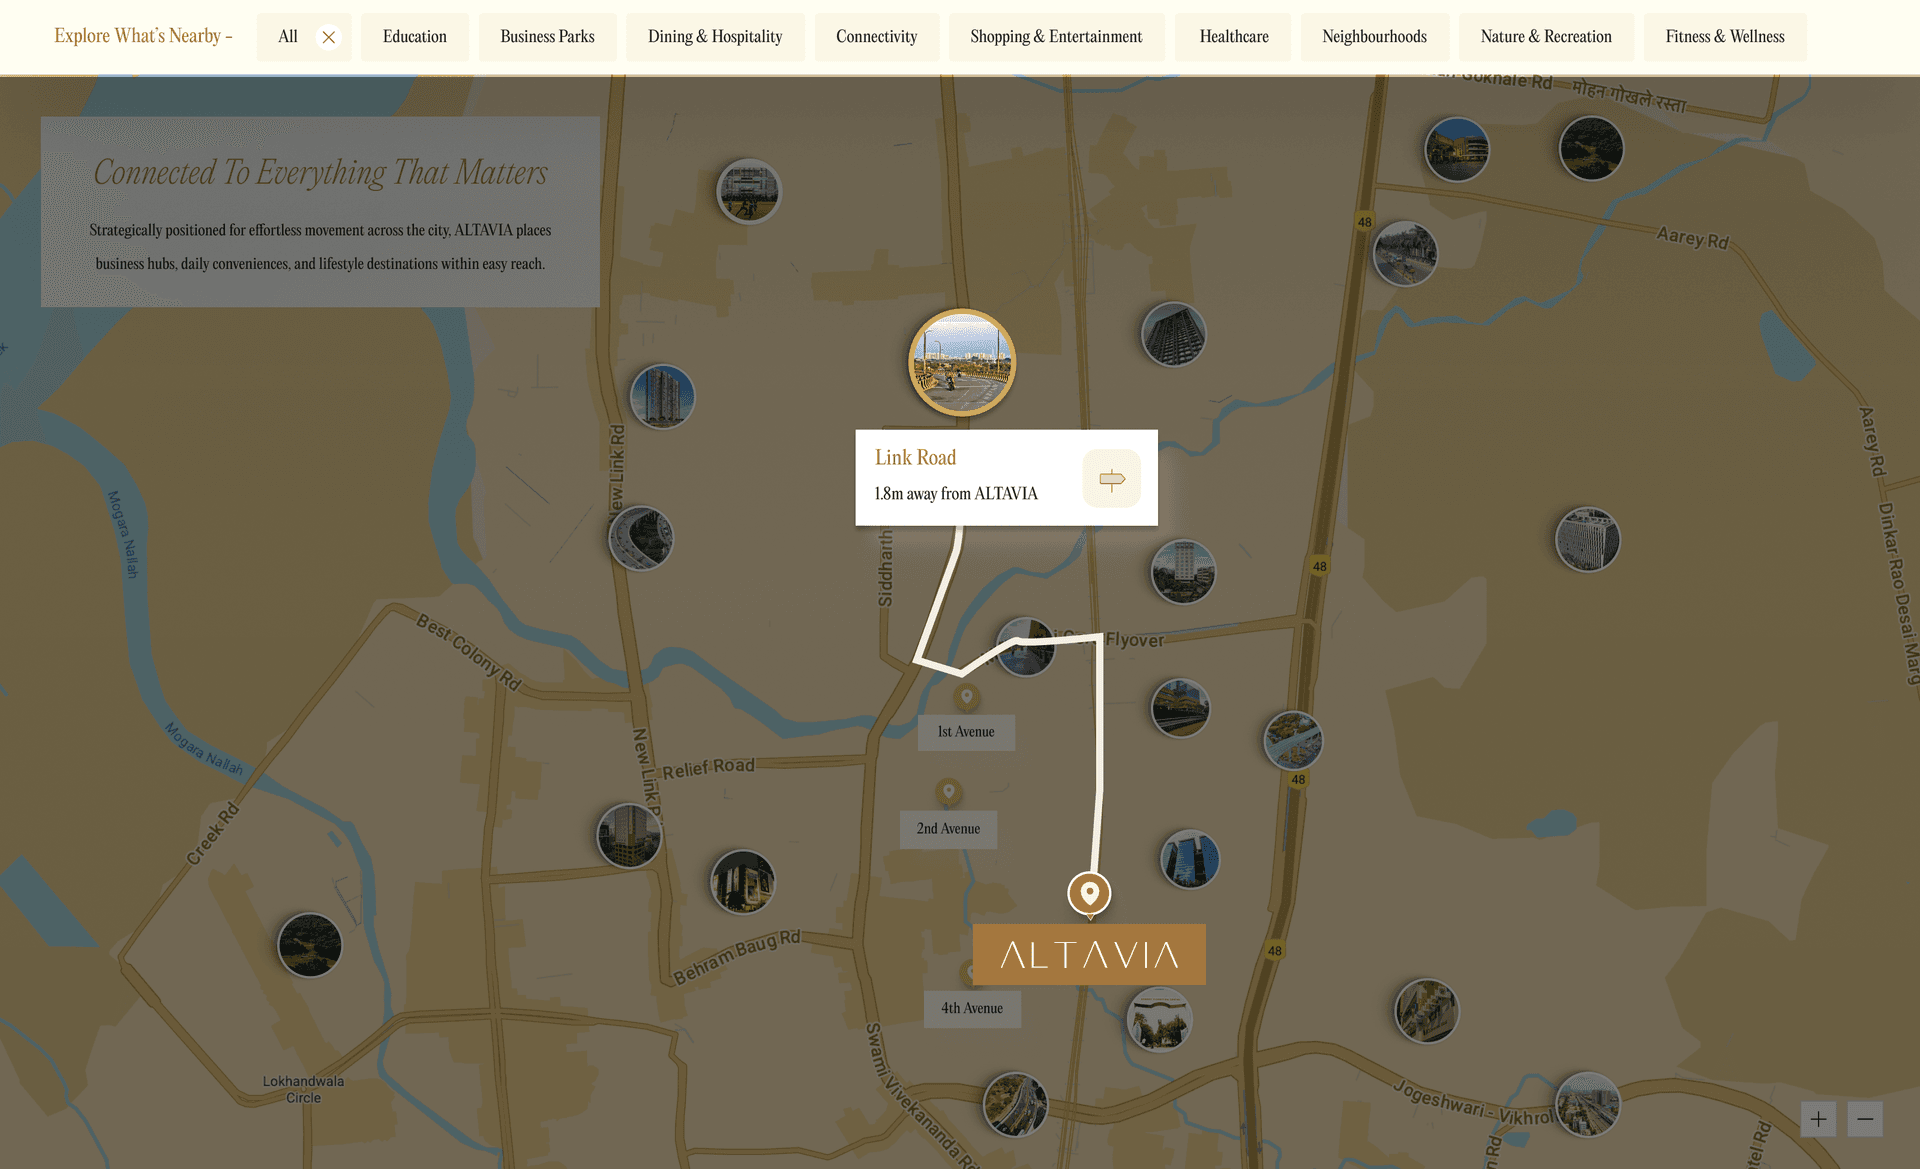The width and height of the screenshot is (1920, 1169).
Task: Open the highway marker on Swami Vivekananda Rd
Action: click(1015, 1105)
